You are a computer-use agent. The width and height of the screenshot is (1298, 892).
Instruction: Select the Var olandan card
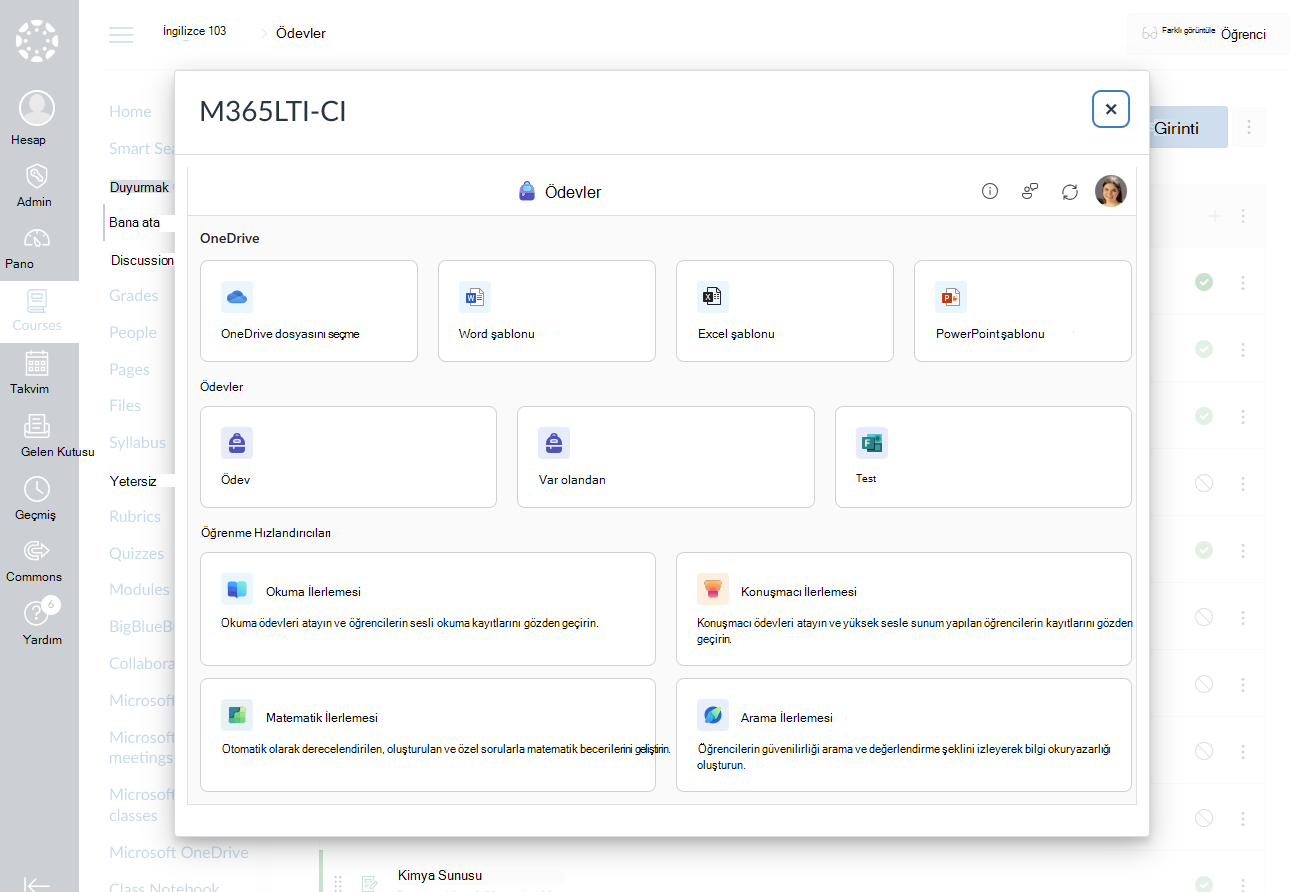point(666,457)
